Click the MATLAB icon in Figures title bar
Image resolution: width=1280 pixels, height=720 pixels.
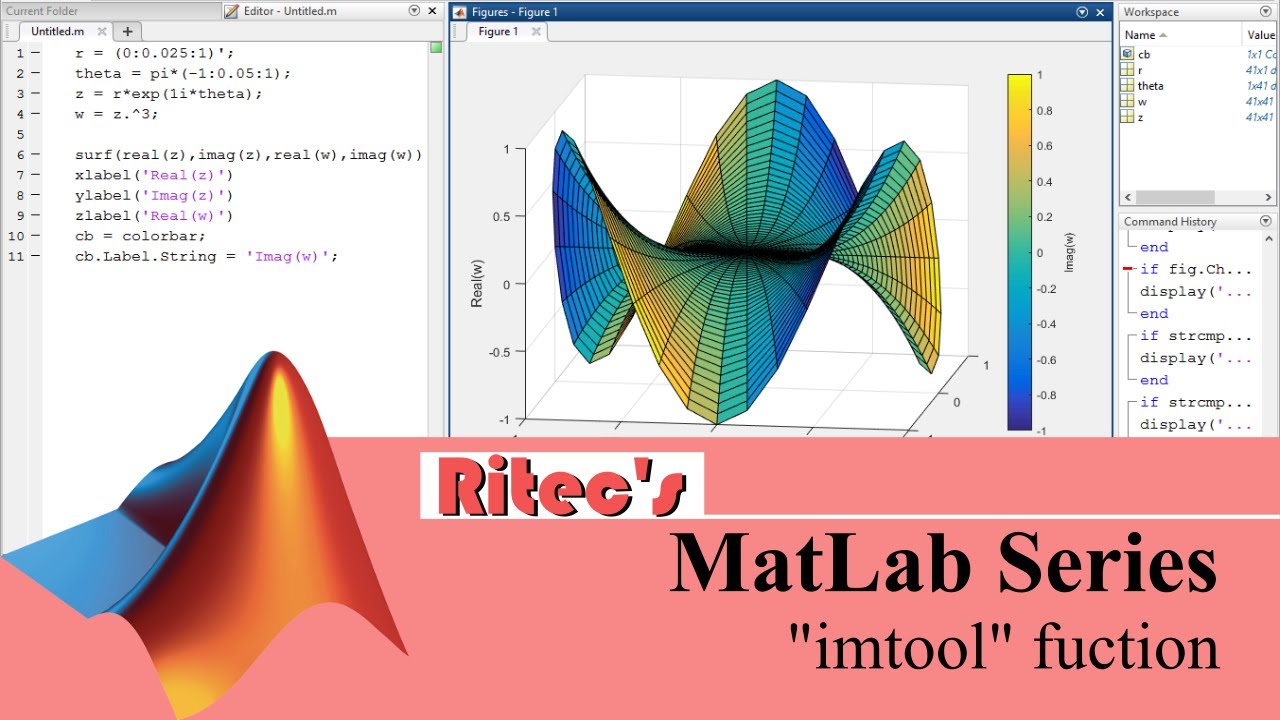459,12
